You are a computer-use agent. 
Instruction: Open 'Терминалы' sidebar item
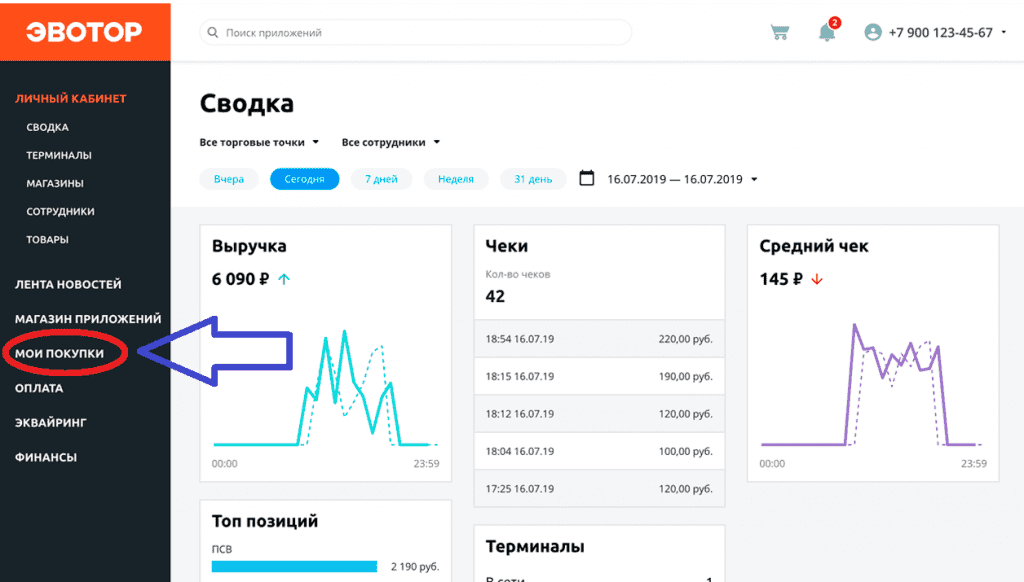(59, 155)
